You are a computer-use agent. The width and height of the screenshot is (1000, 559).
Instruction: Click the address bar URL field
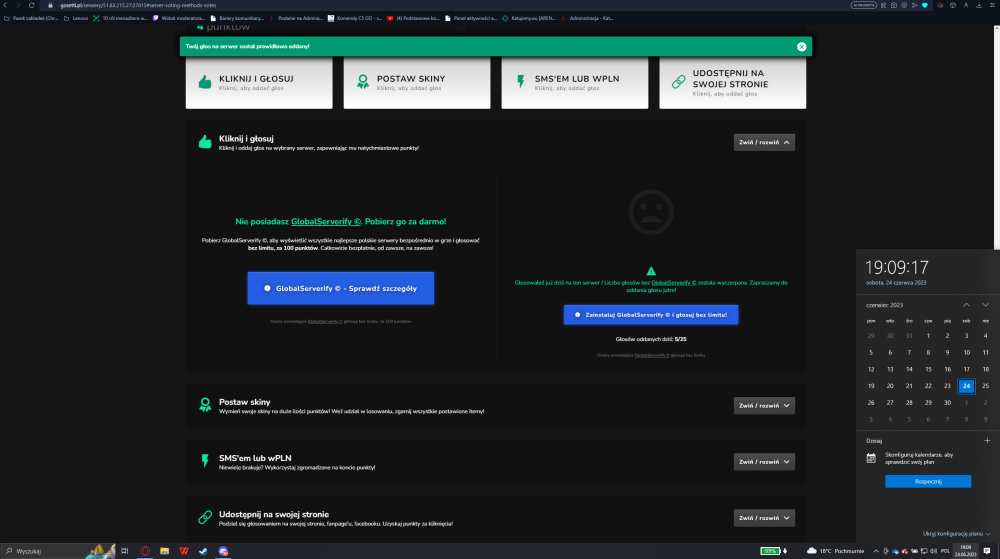[446, 5]
